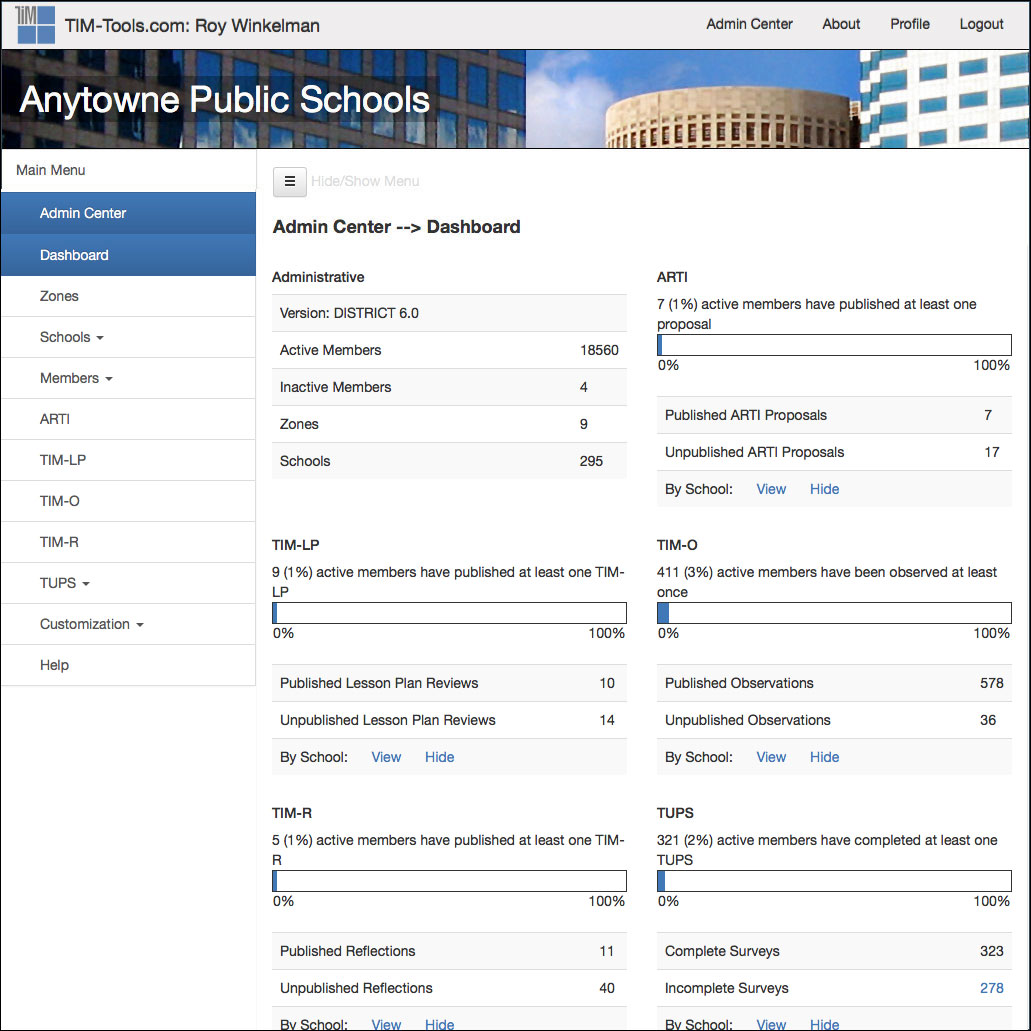Click TIM-Tools.com: Roy Winkelman title
Image resolution: width=1031 pixels, height=1031 pixels.
point(192,26)
